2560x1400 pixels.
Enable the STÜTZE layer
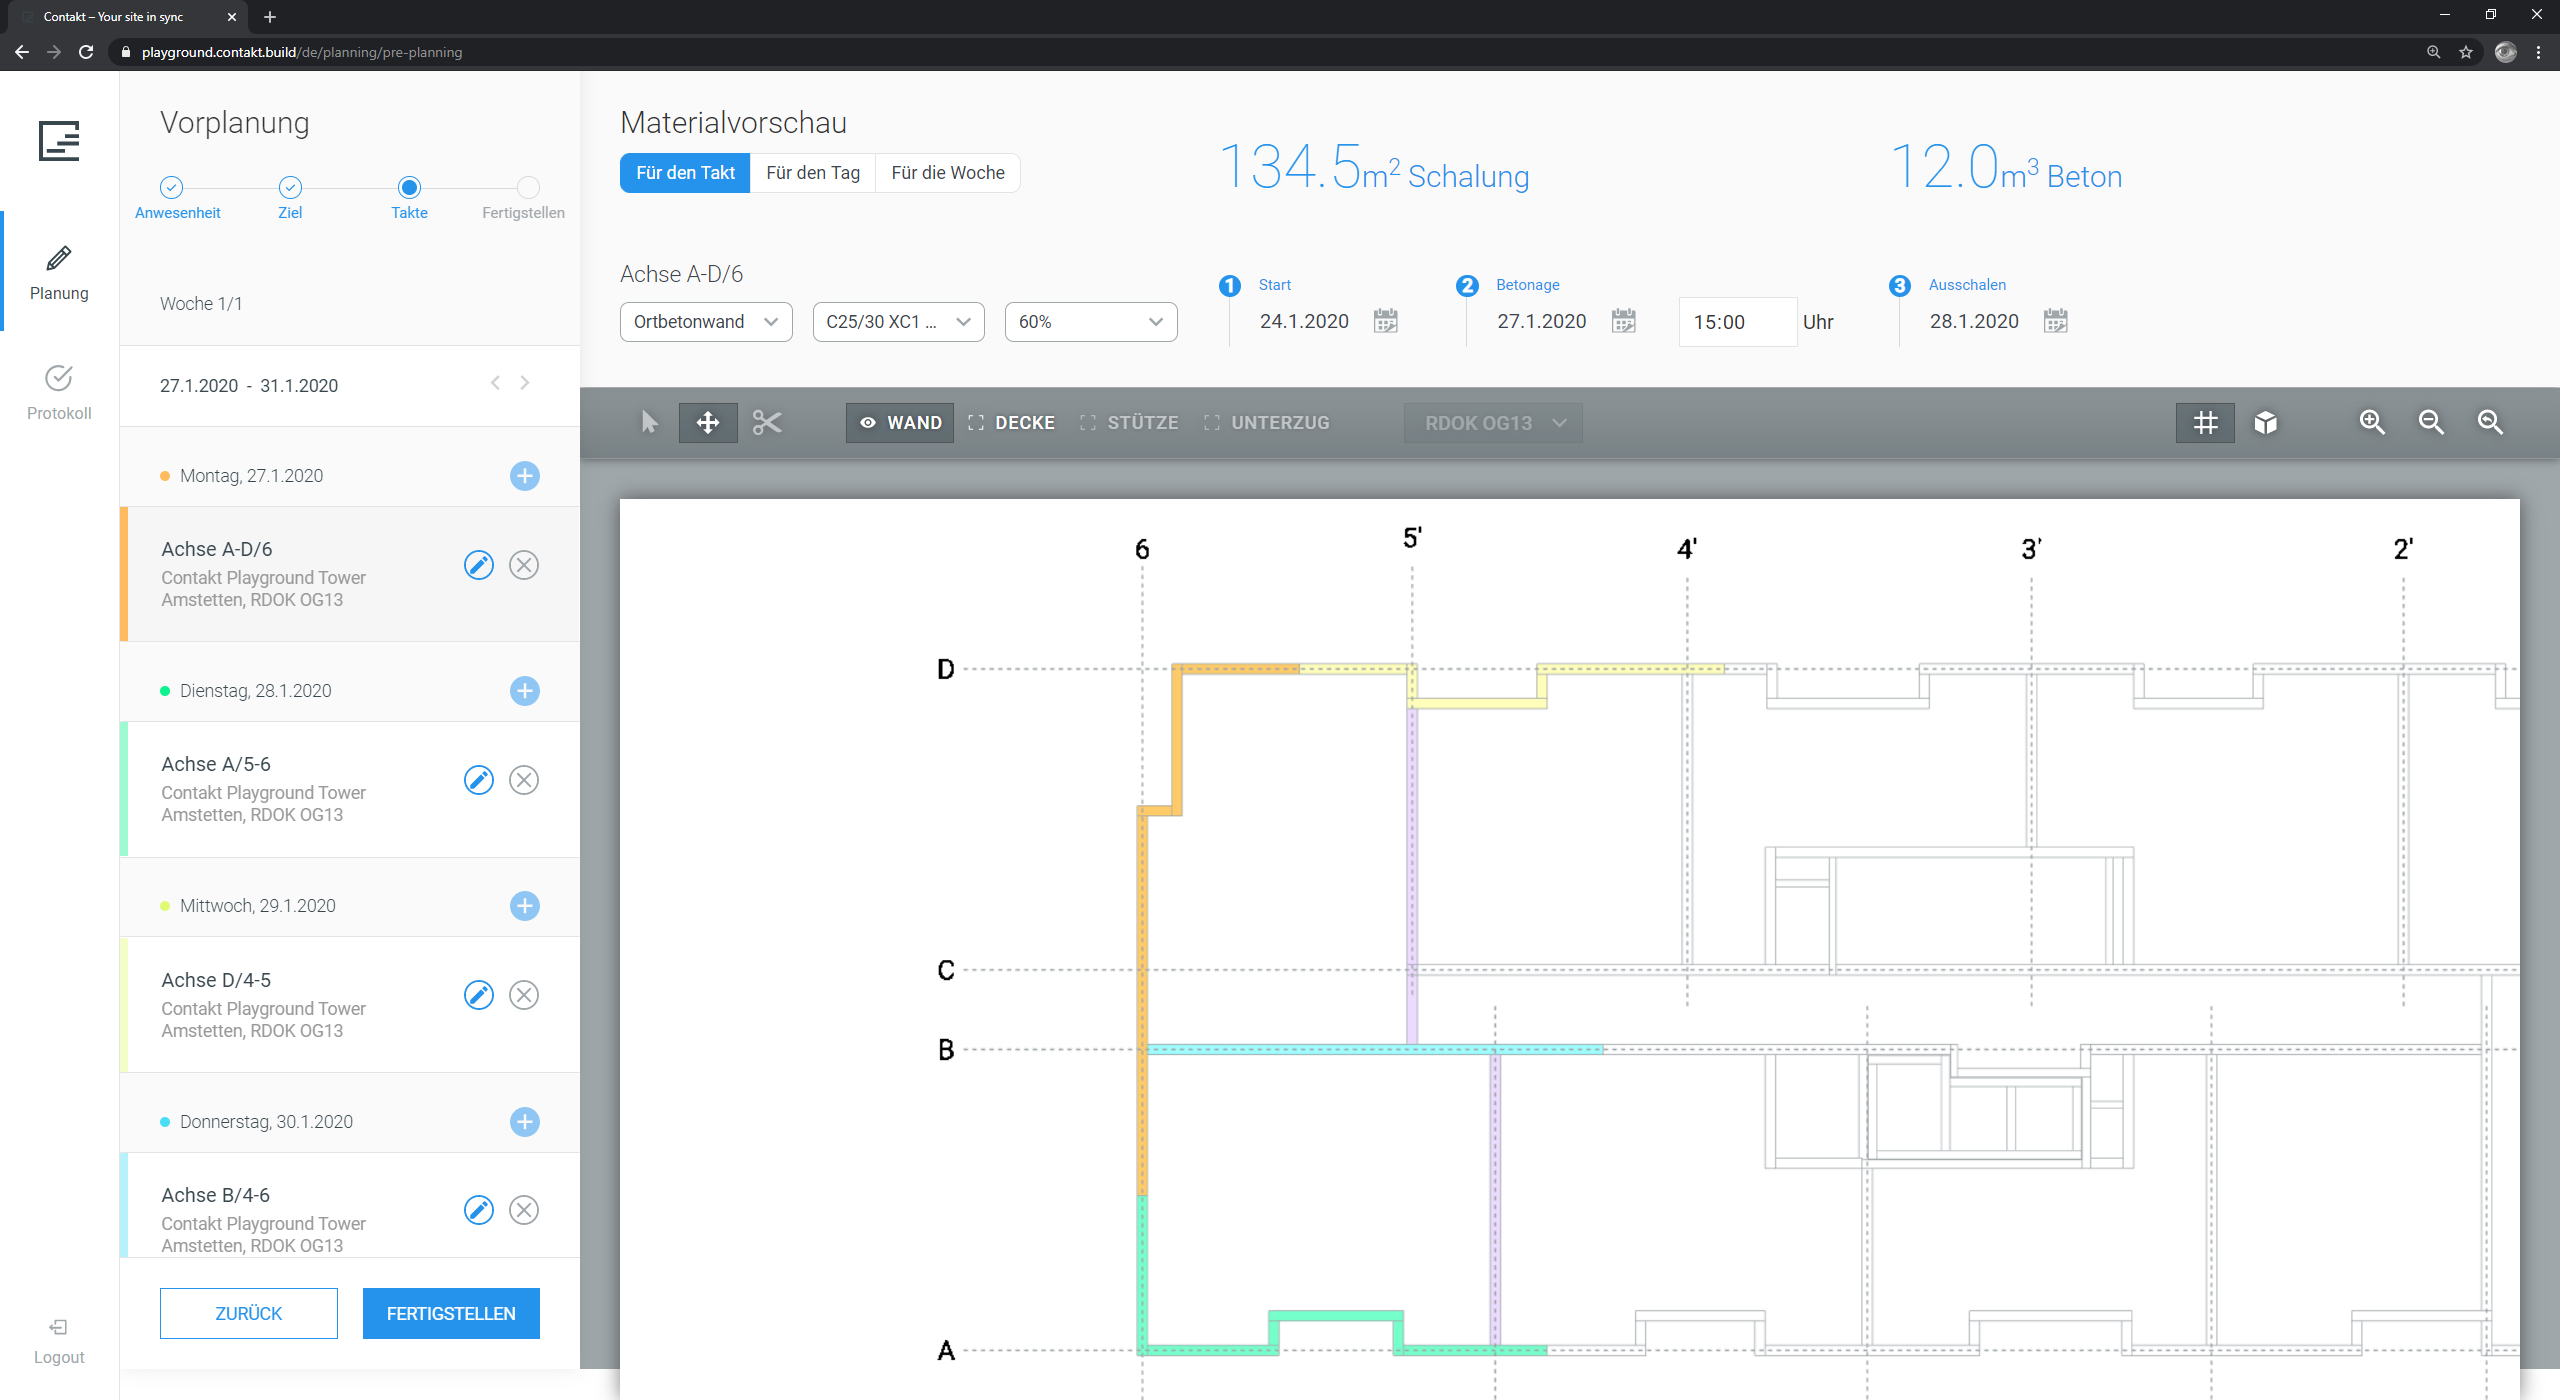[1129, 422]
